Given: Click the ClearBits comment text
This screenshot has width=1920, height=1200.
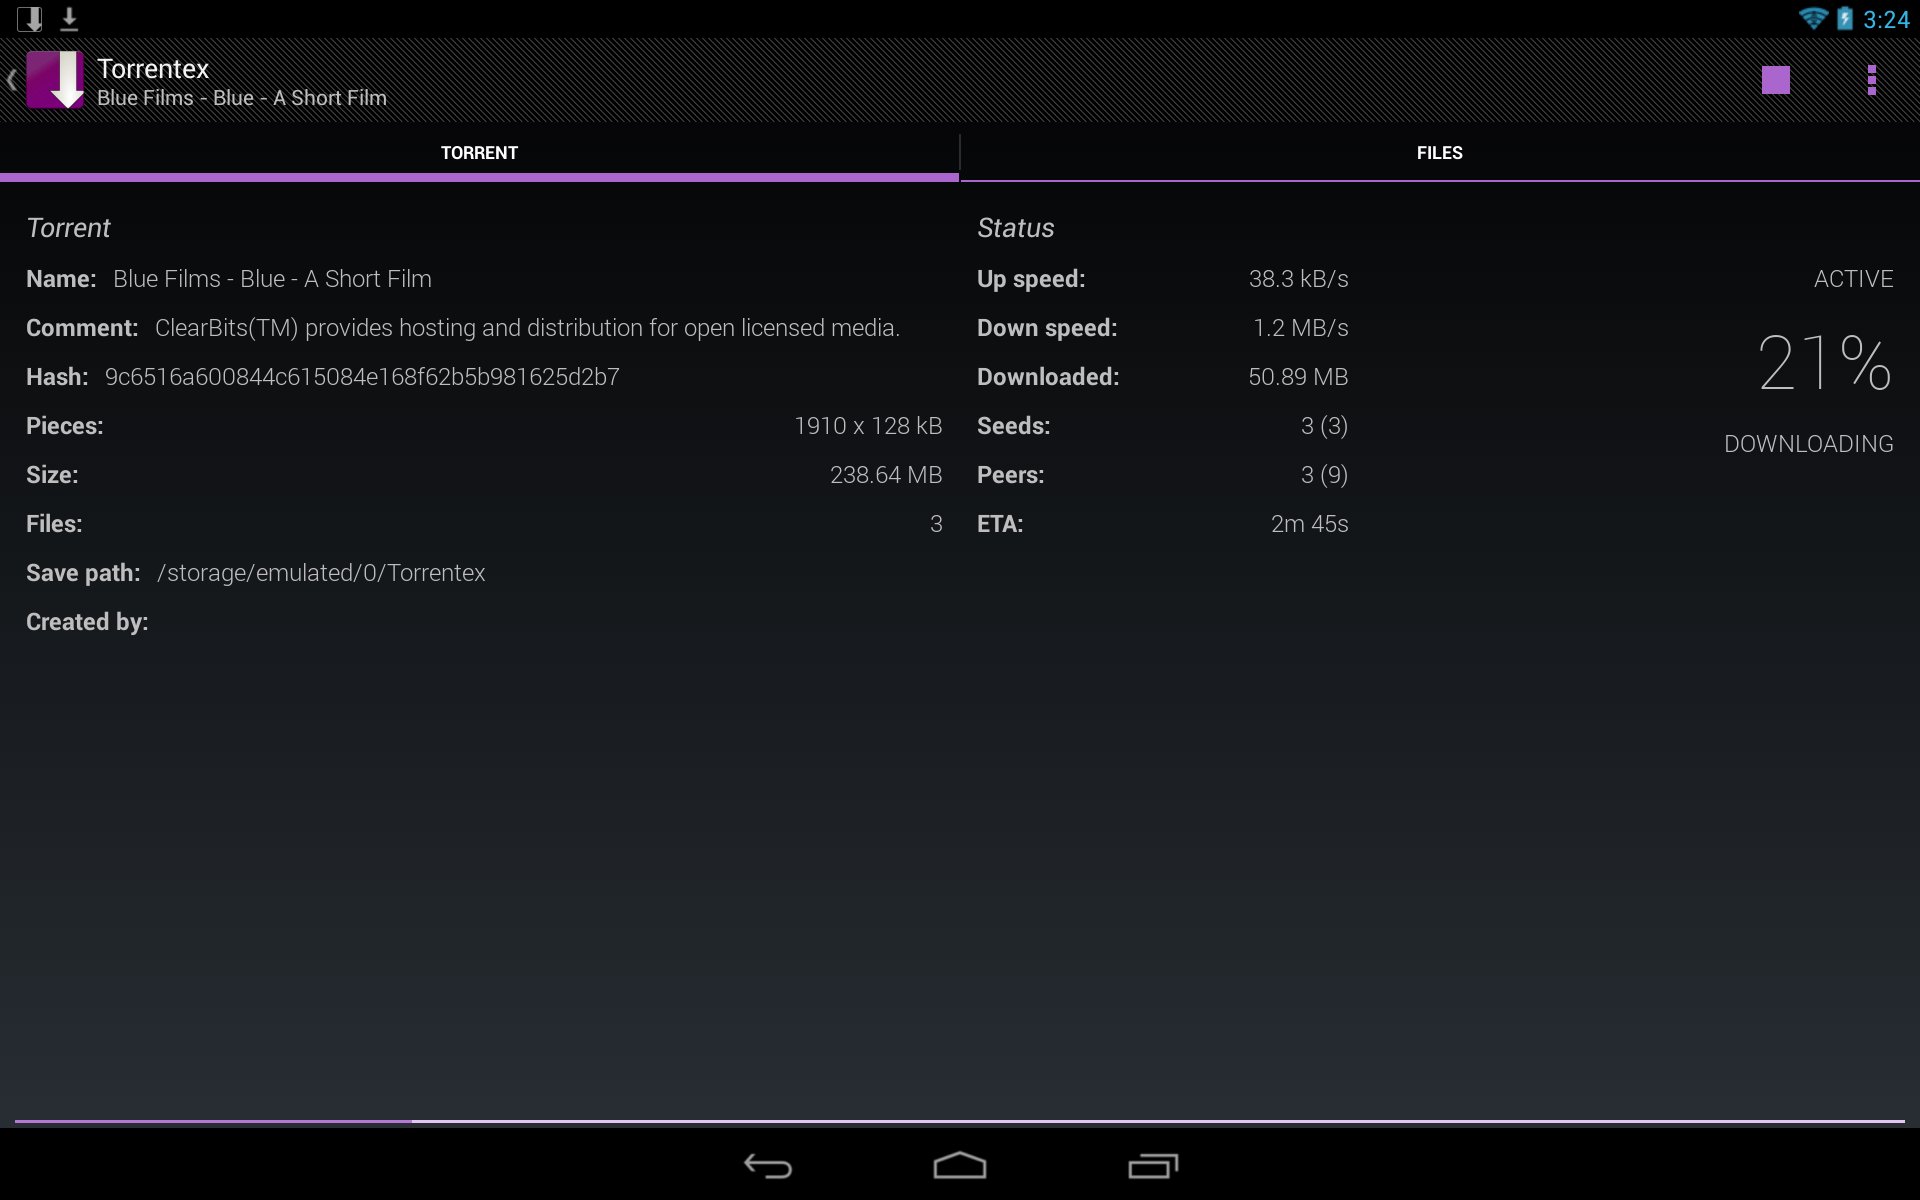Looking at the screenshot, I should 527,328.
